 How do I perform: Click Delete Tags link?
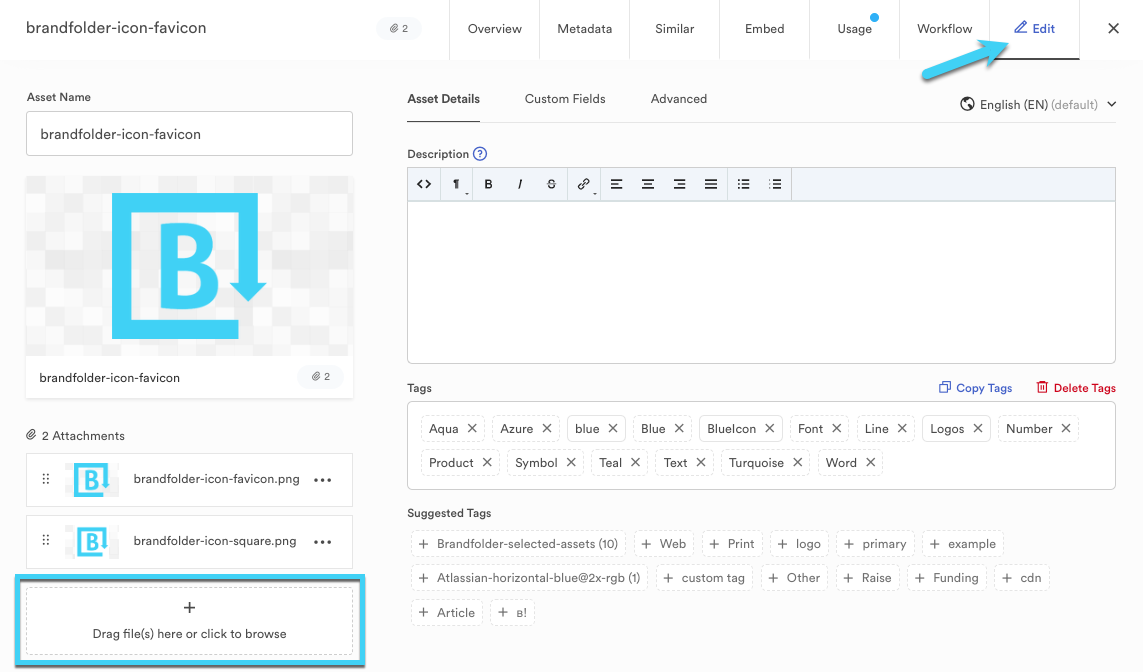point(1076,388)
